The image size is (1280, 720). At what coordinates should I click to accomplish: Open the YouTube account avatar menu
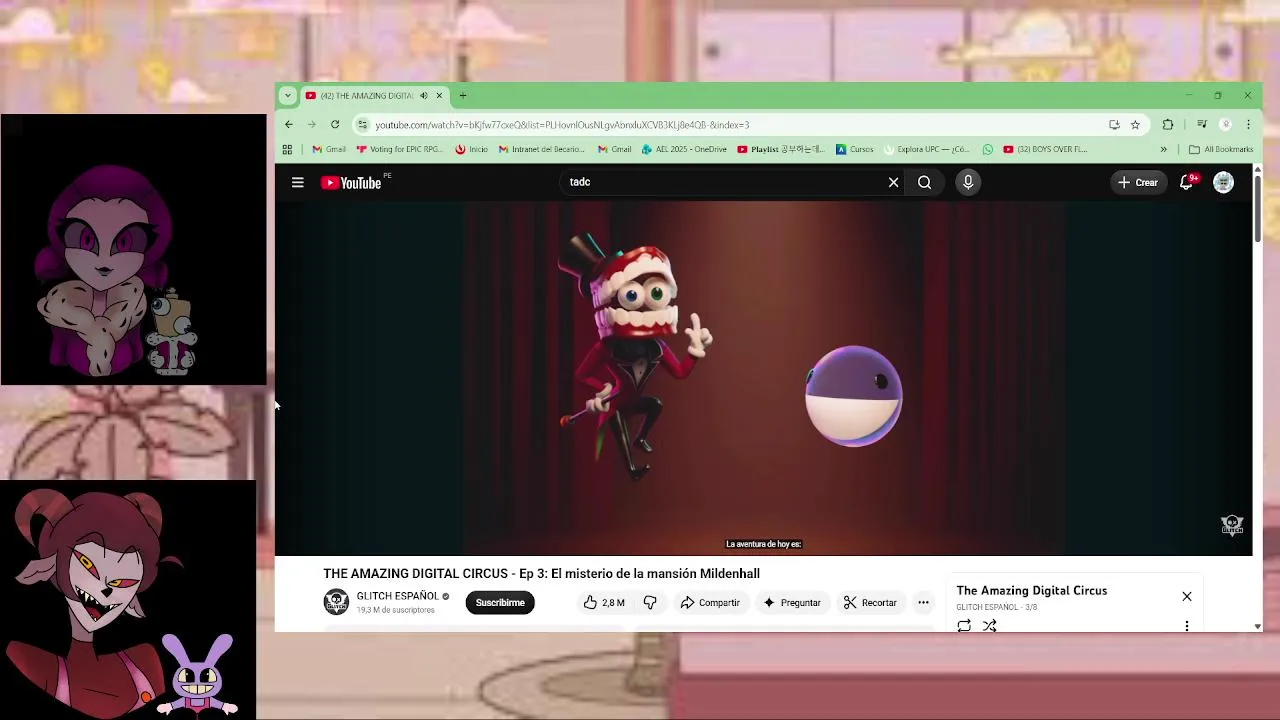tap(1223, 182)
